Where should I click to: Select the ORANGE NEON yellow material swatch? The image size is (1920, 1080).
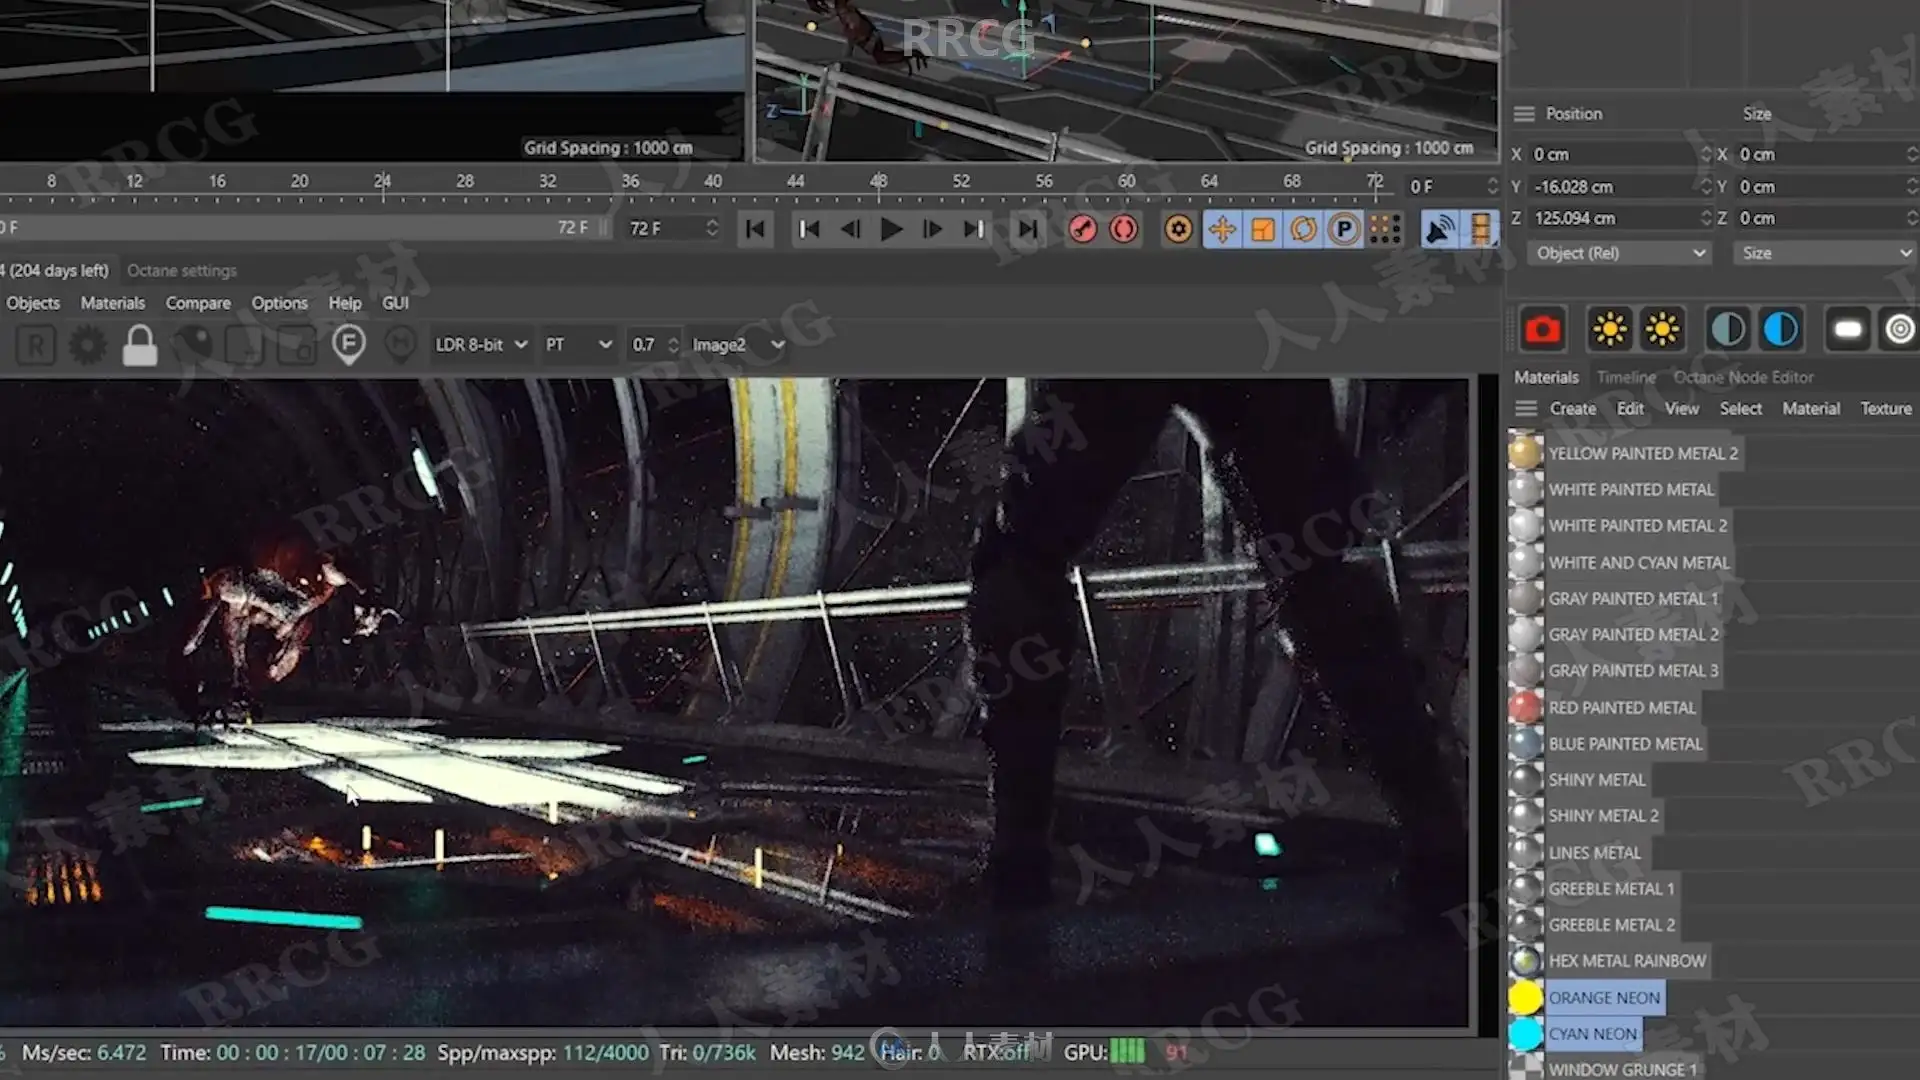click(x=1525, y=997)
